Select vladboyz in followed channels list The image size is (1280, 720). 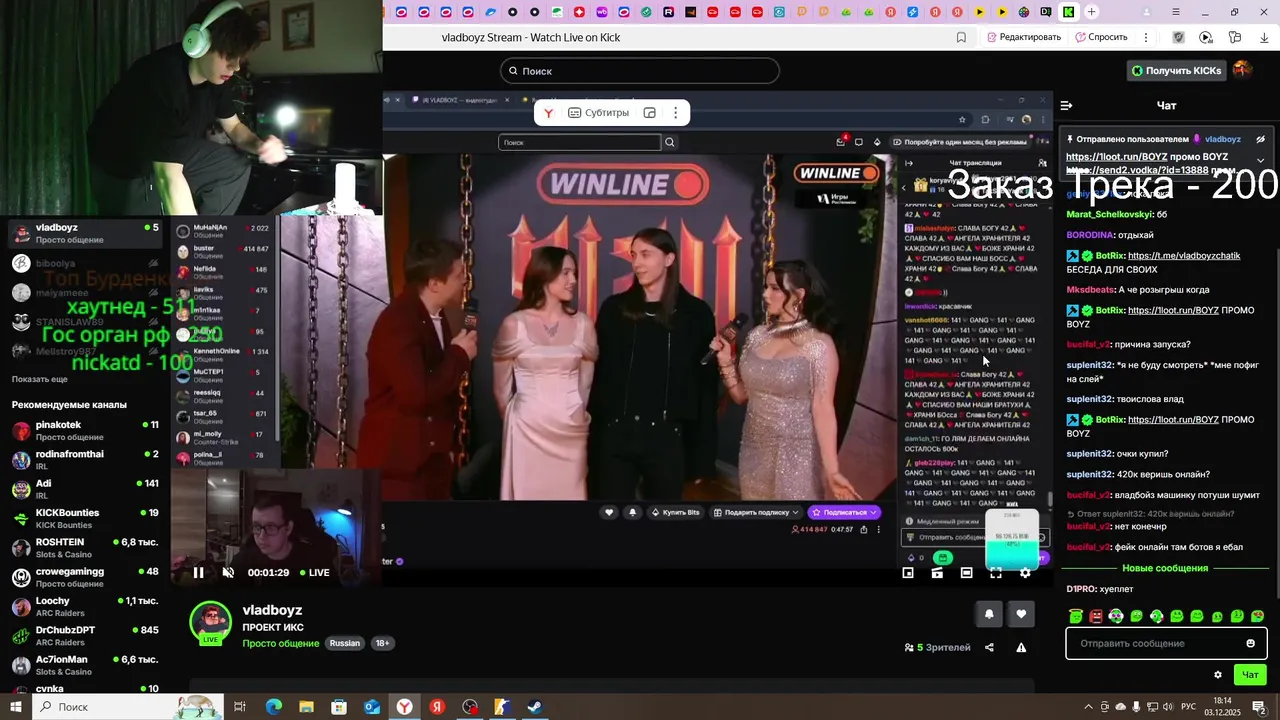coord(85,233)
